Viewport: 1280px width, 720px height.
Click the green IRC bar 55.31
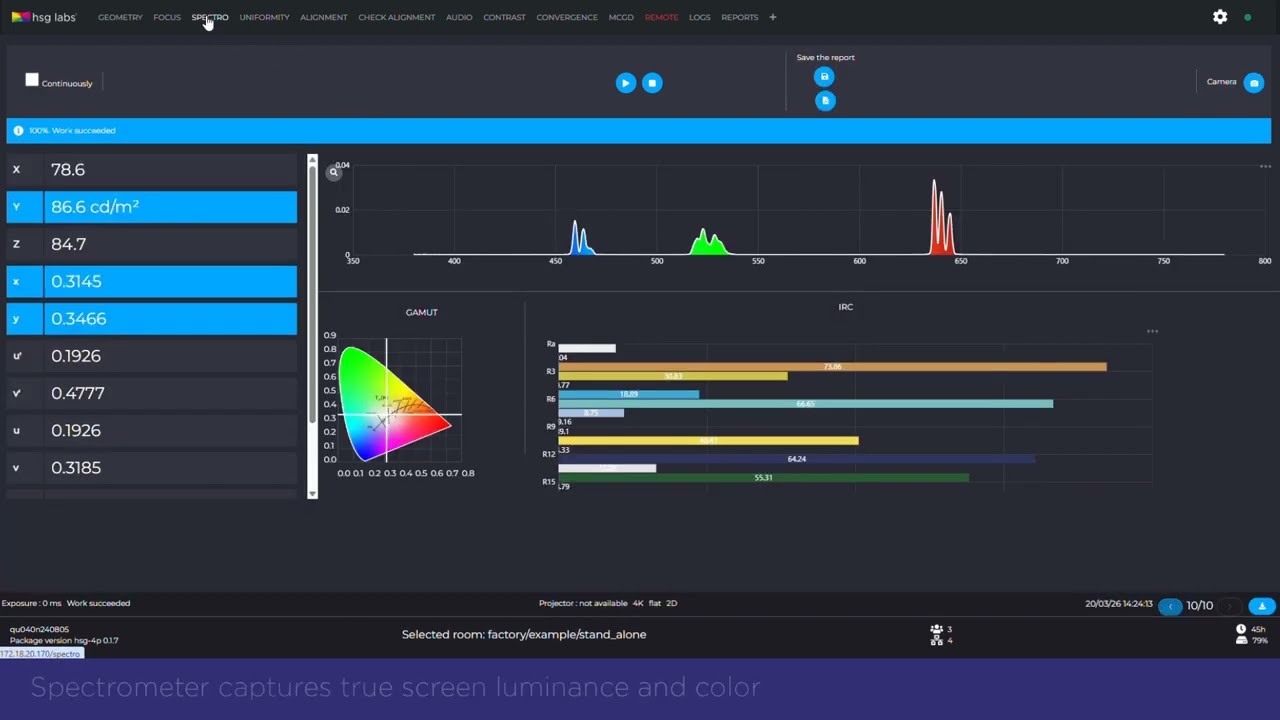click(763, 478)
